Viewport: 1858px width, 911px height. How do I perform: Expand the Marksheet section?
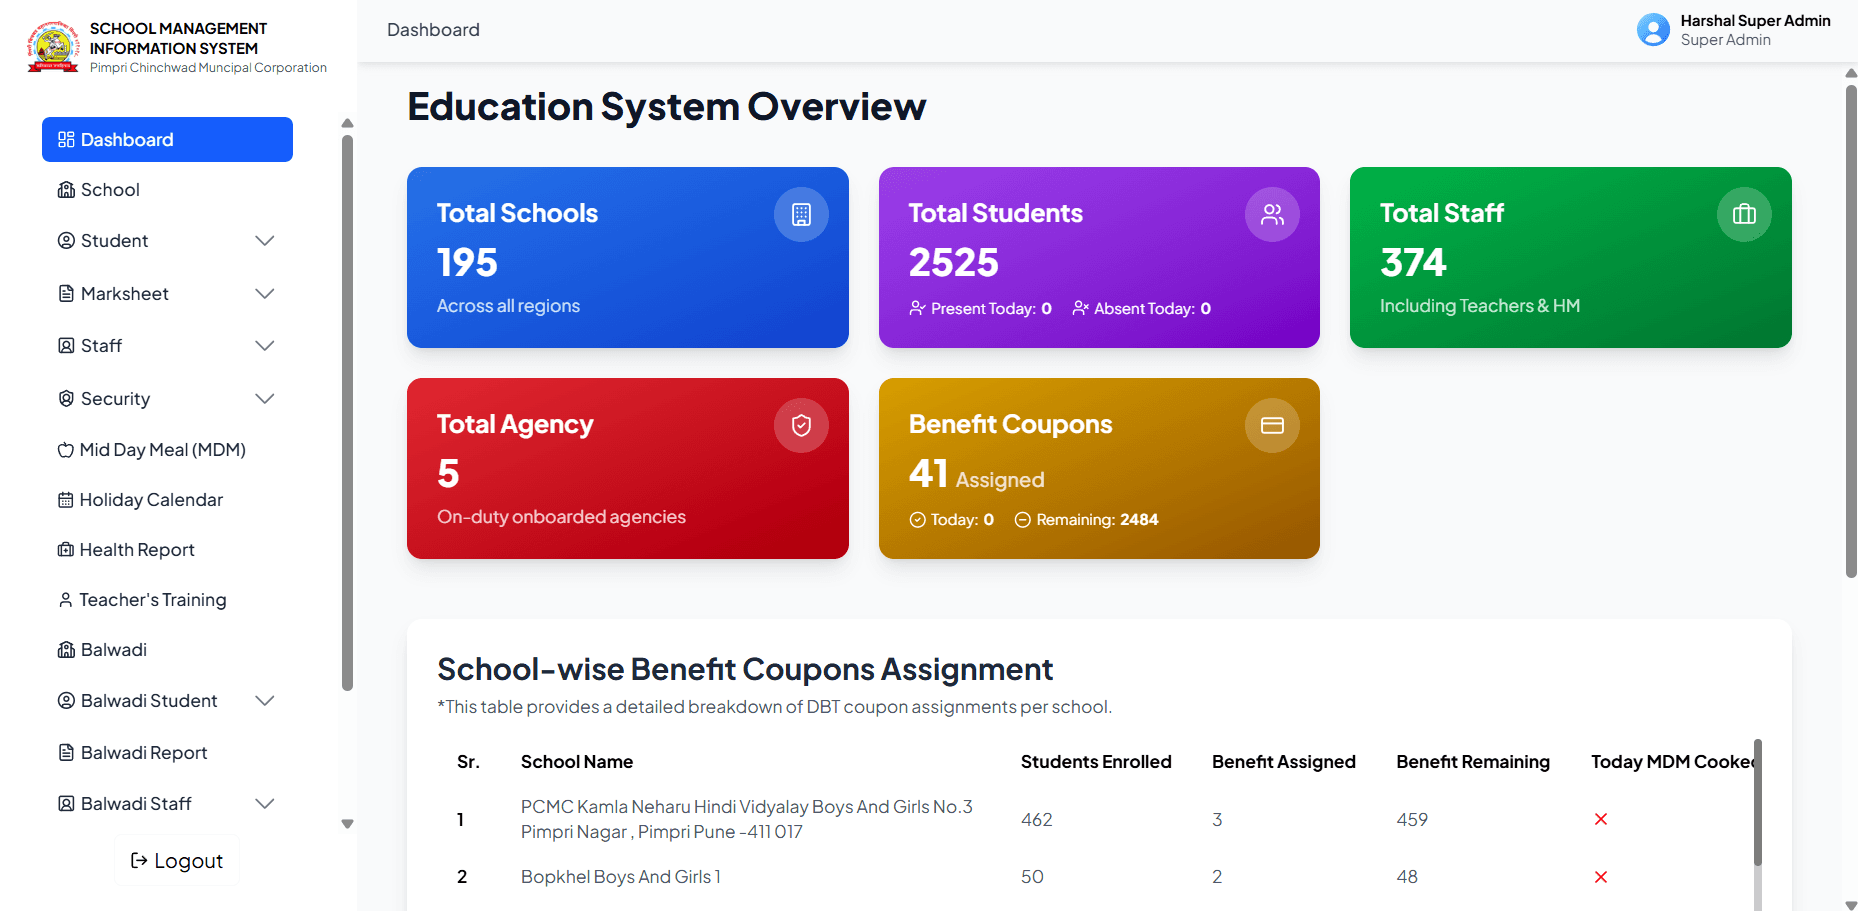pyautogui.click(x=264, y=293)
